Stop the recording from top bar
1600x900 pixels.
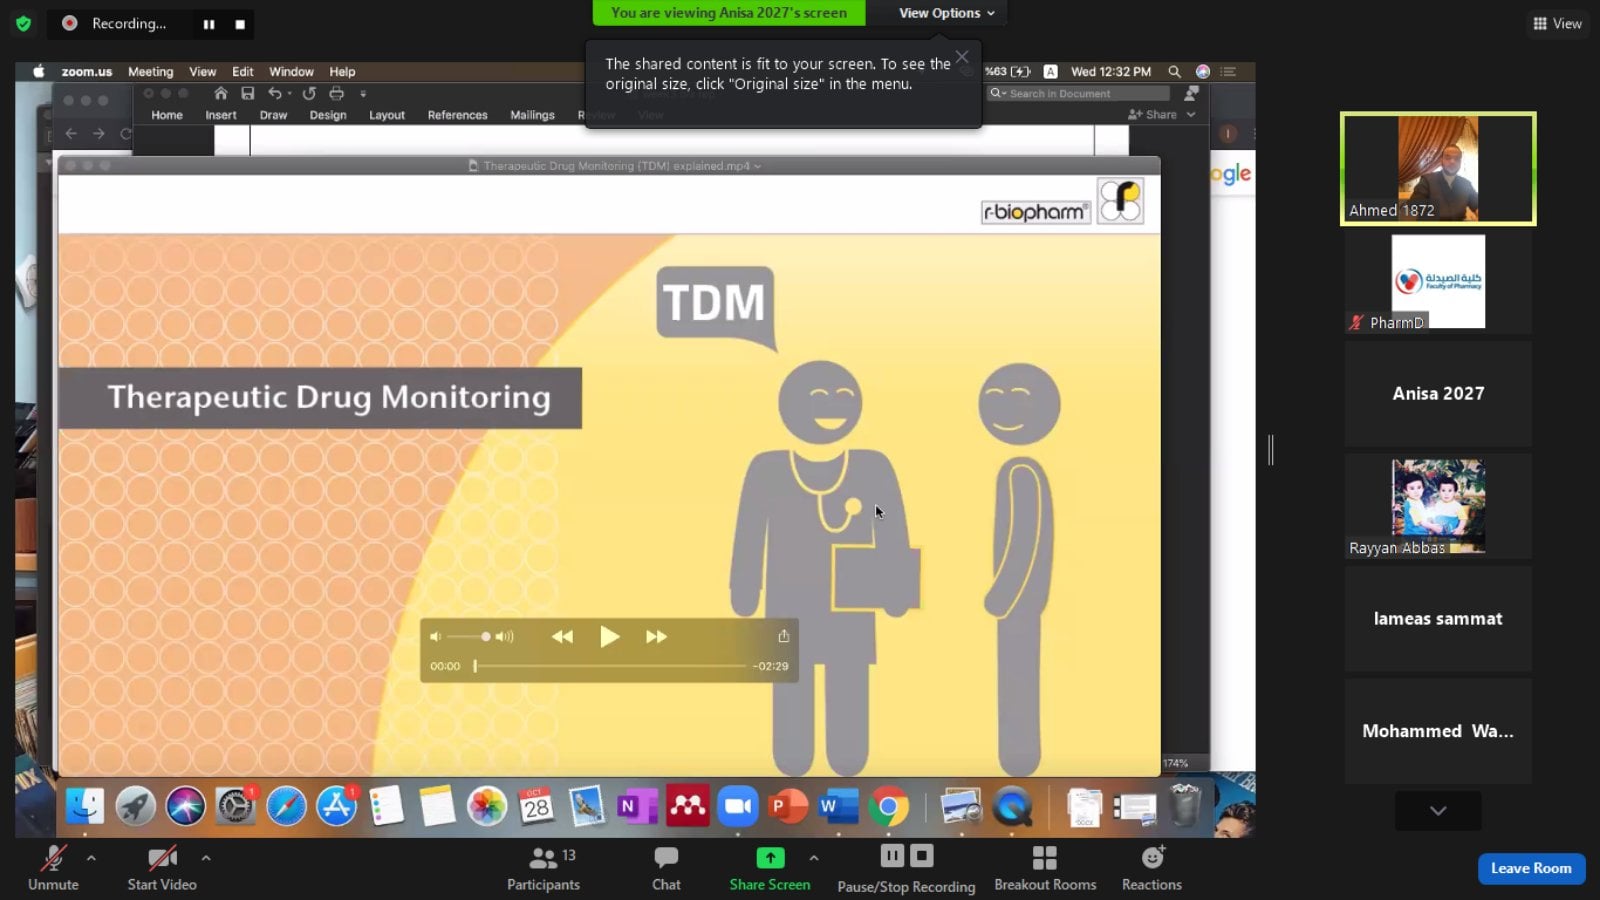coord(240,24)
